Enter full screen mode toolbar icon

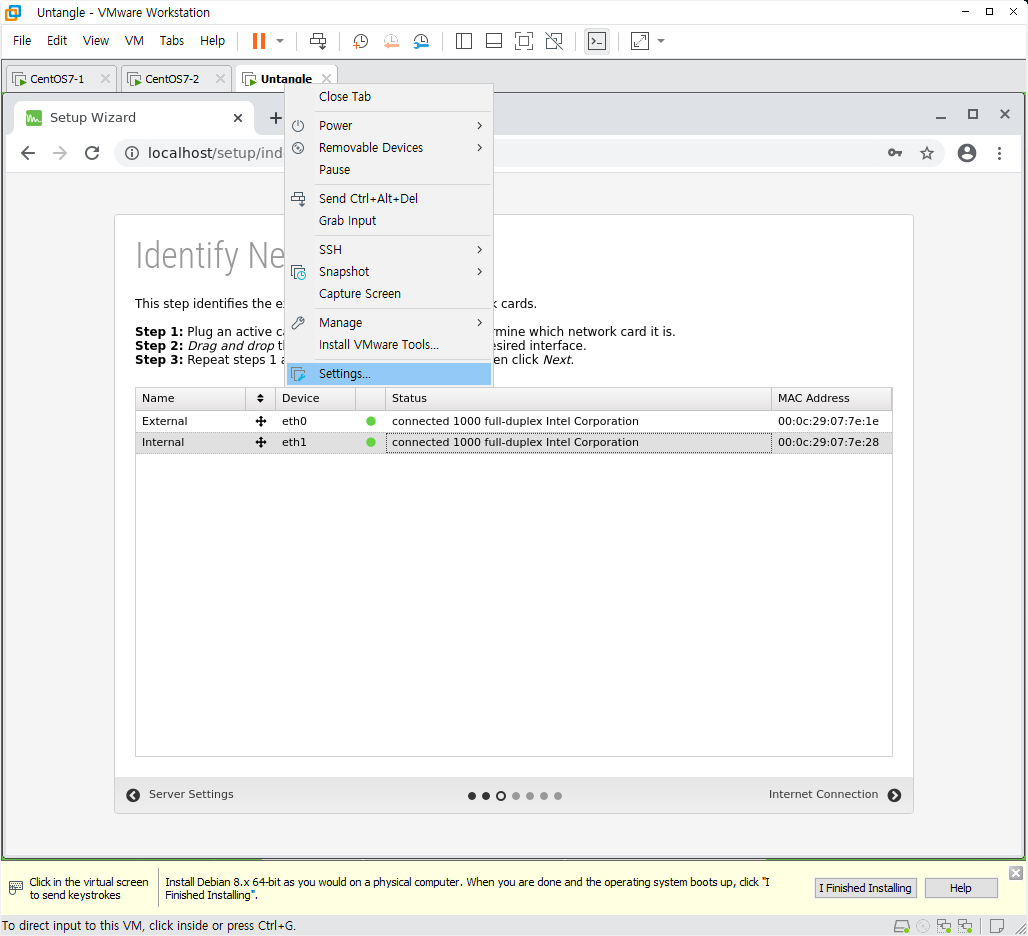pyautogui.click(x=524, y=41)
